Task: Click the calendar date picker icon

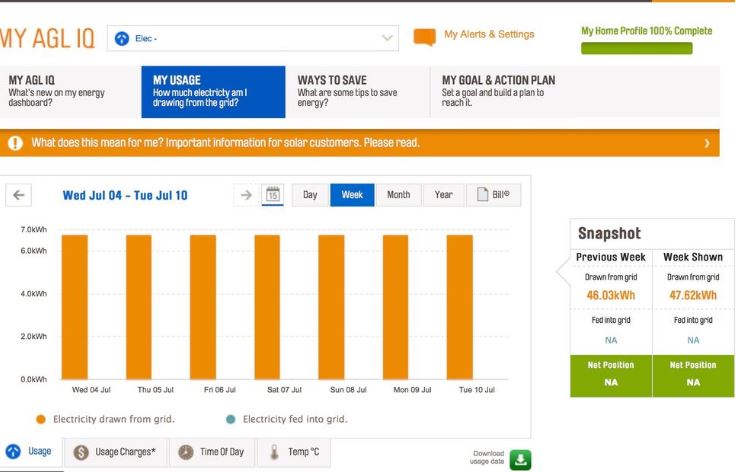Action: pos(273,195)
